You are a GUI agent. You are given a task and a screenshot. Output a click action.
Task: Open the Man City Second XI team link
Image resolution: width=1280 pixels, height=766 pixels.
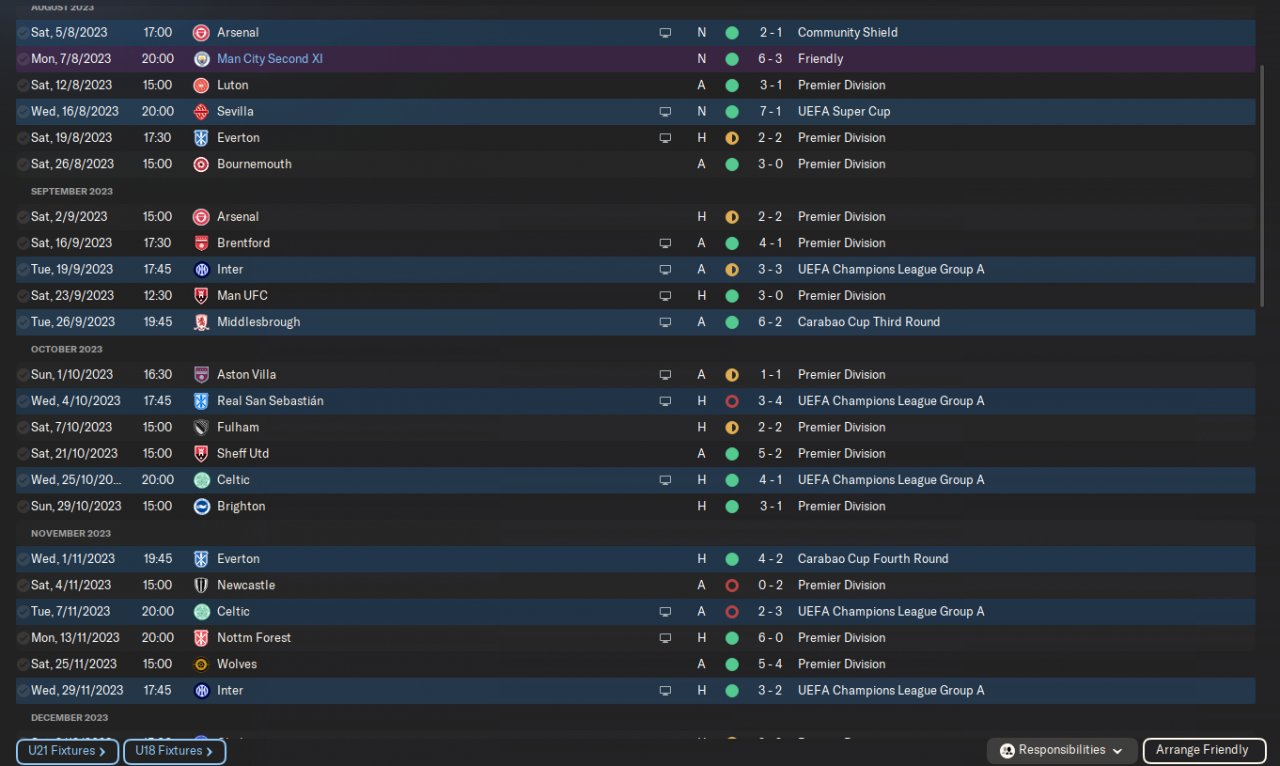269,59
